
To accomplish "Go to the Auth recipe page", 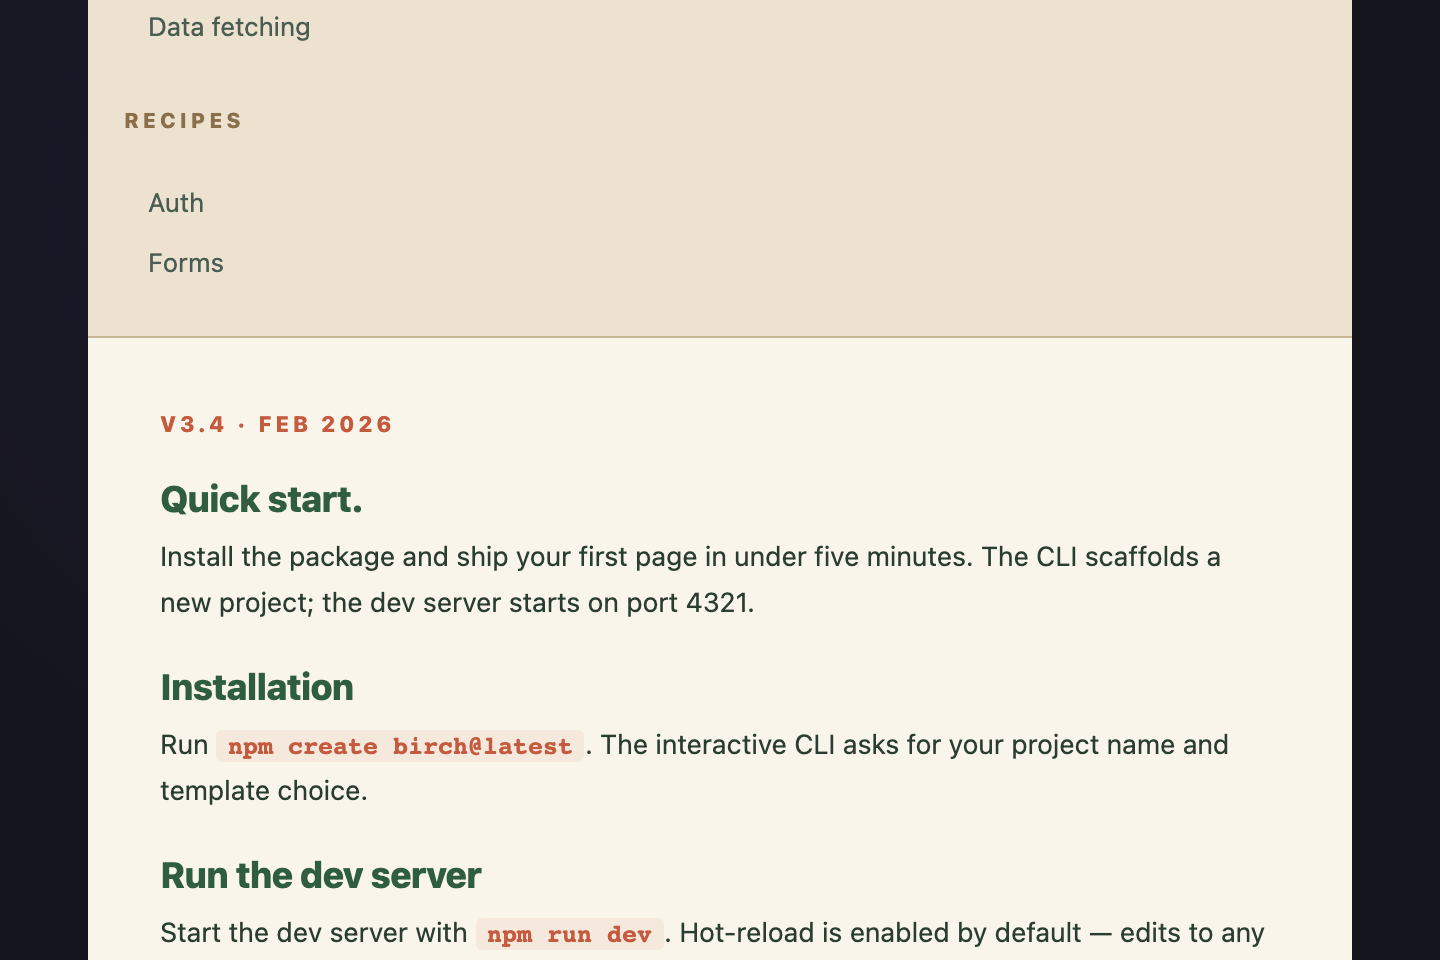I will [x=176, y=203].
